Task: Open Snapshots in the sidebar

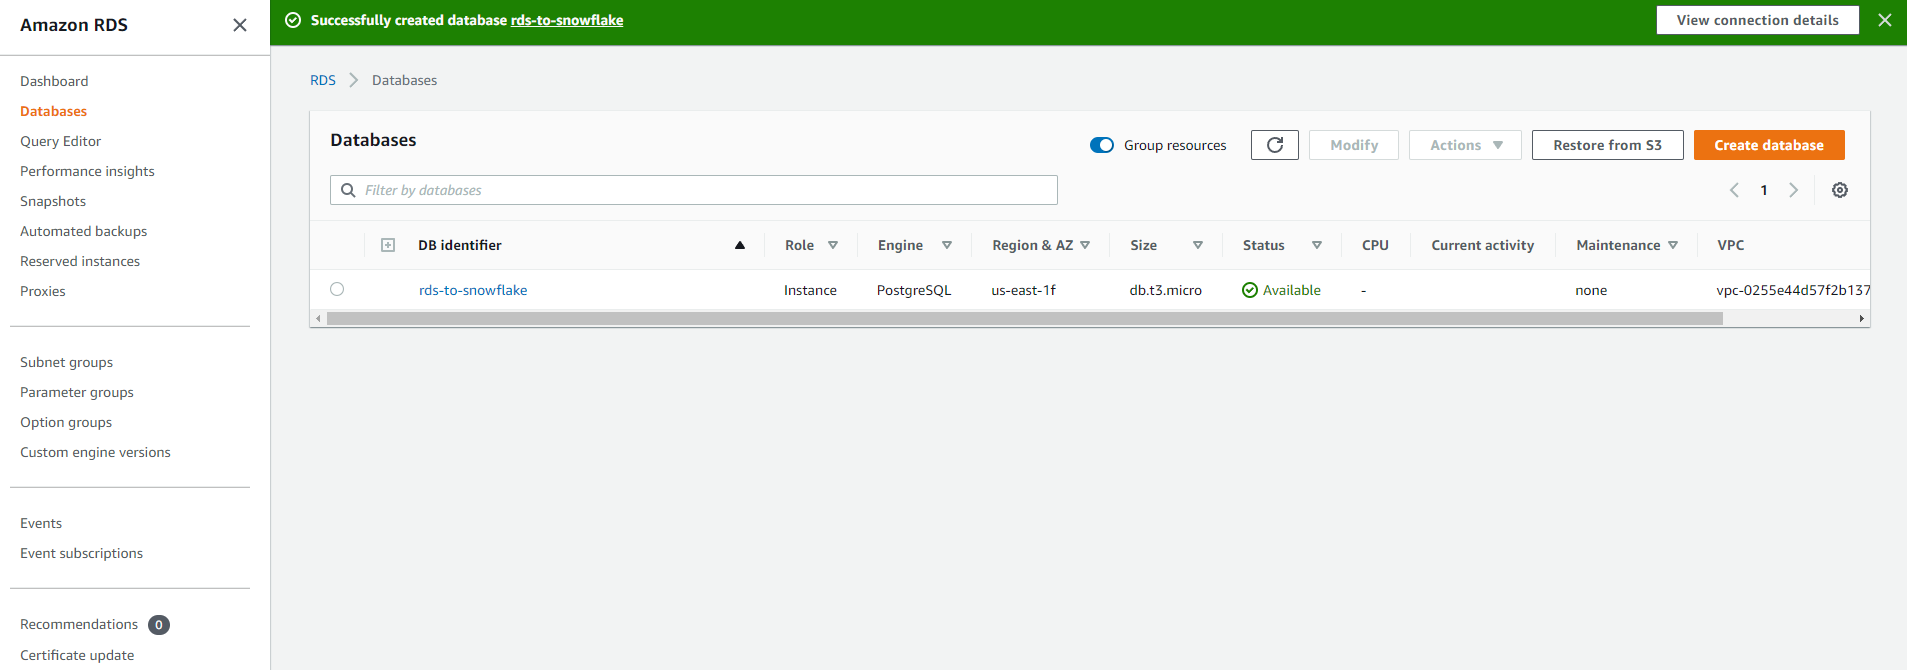Action: click(53, 201)
